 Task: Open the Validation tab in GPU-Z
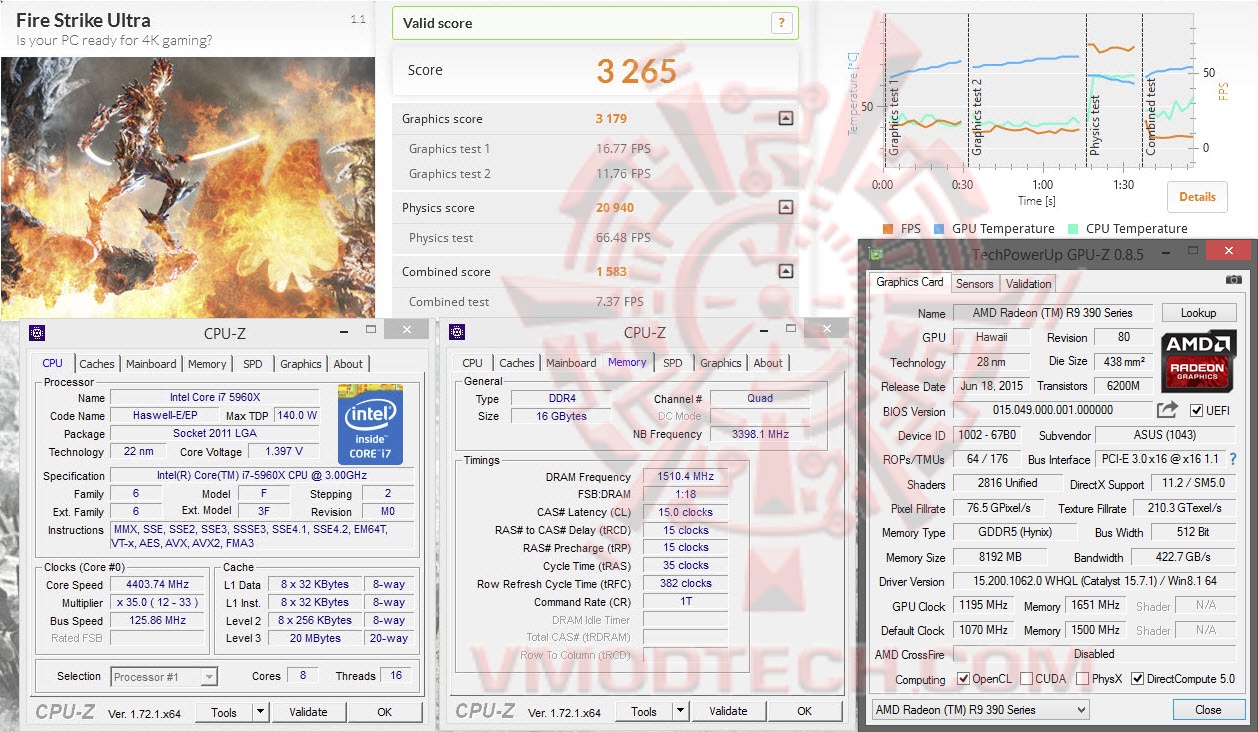pos(1028,284)
